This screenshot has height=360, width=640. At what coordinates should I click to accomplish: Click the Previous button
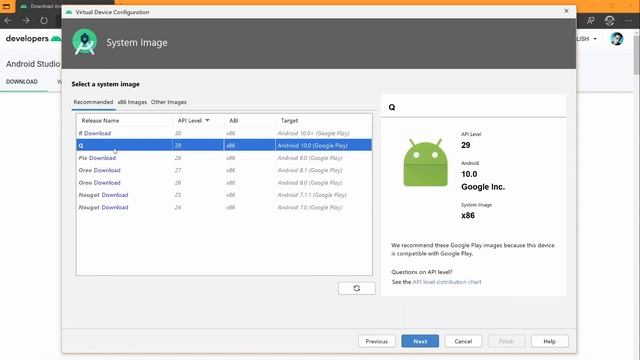click(376, 341)
